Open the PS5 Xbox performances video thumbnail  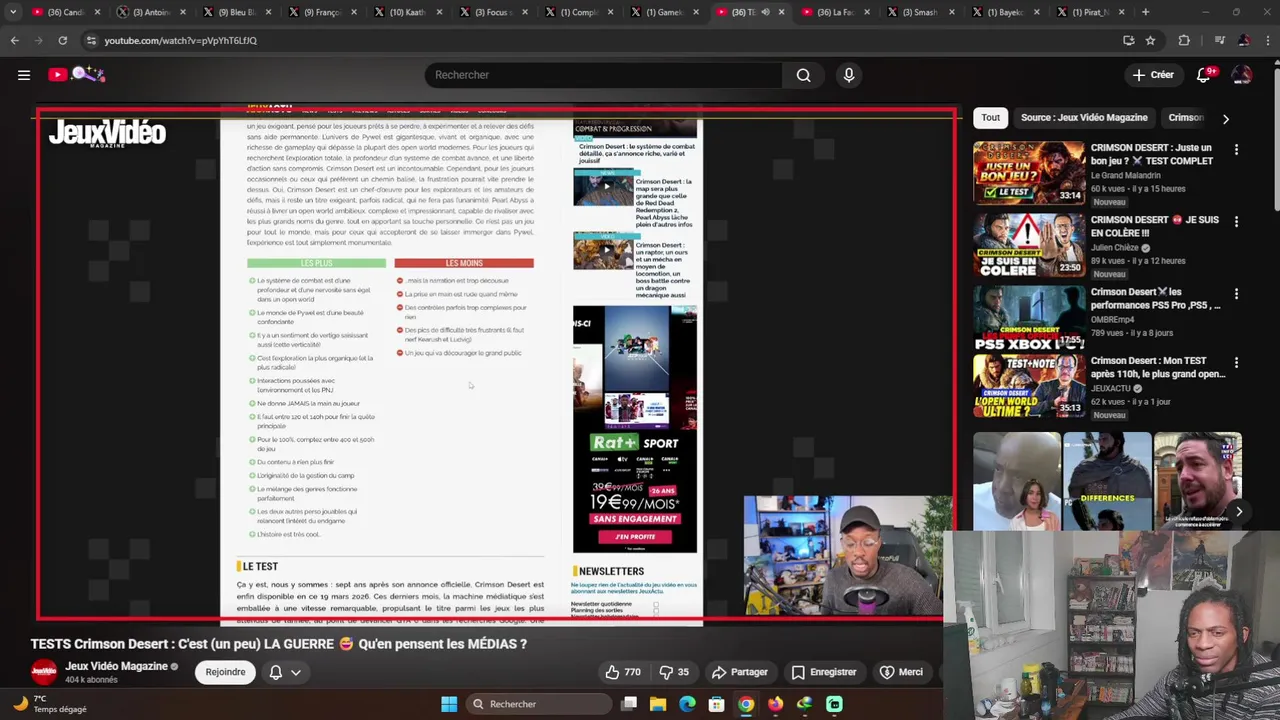1029,317
